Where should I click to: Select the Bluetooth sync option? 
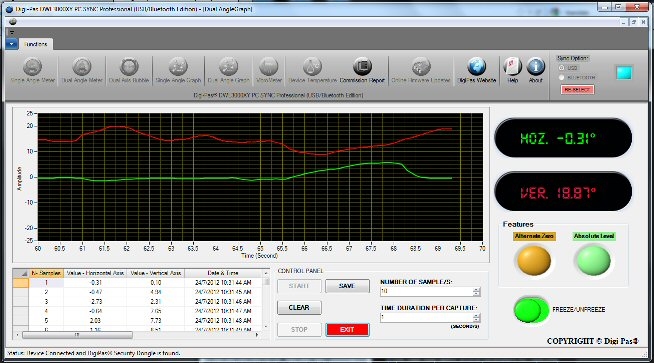[561, 77]
